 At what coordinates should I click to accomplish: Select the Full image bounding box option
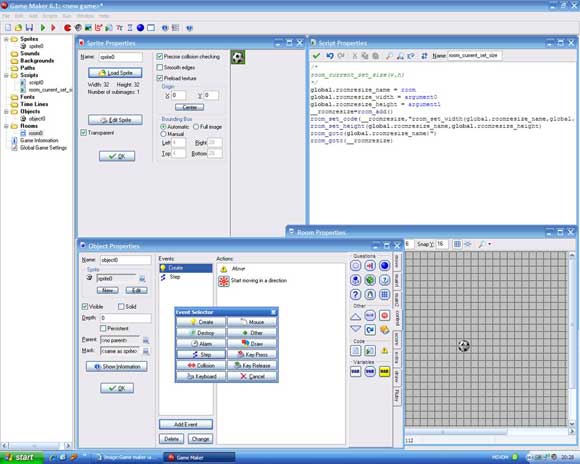click(x=196, y=127)
